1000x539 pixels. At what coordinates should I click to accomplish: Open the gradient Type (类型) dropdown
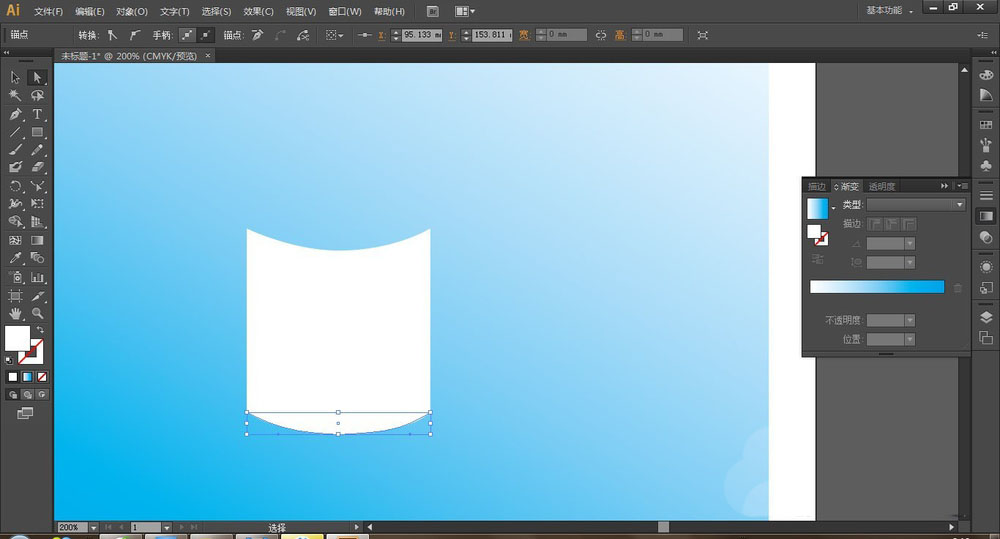[915, 205]
